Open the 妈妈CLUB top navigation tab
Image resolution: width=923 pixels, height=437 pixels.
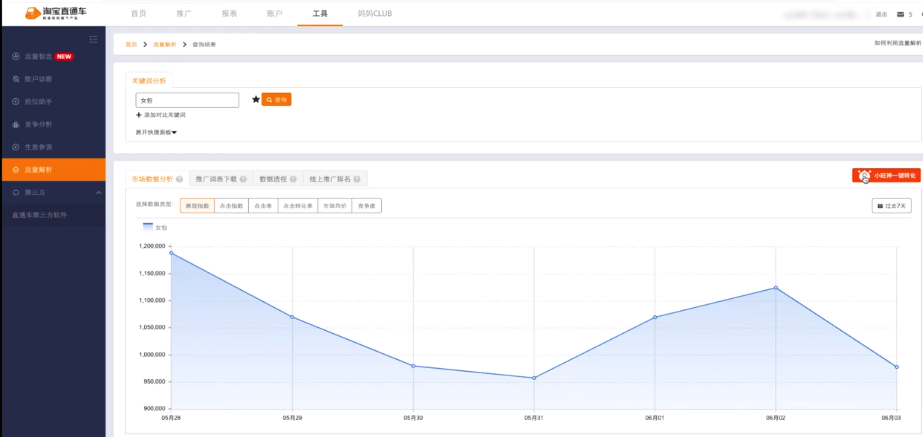click(x=374, y=14)
